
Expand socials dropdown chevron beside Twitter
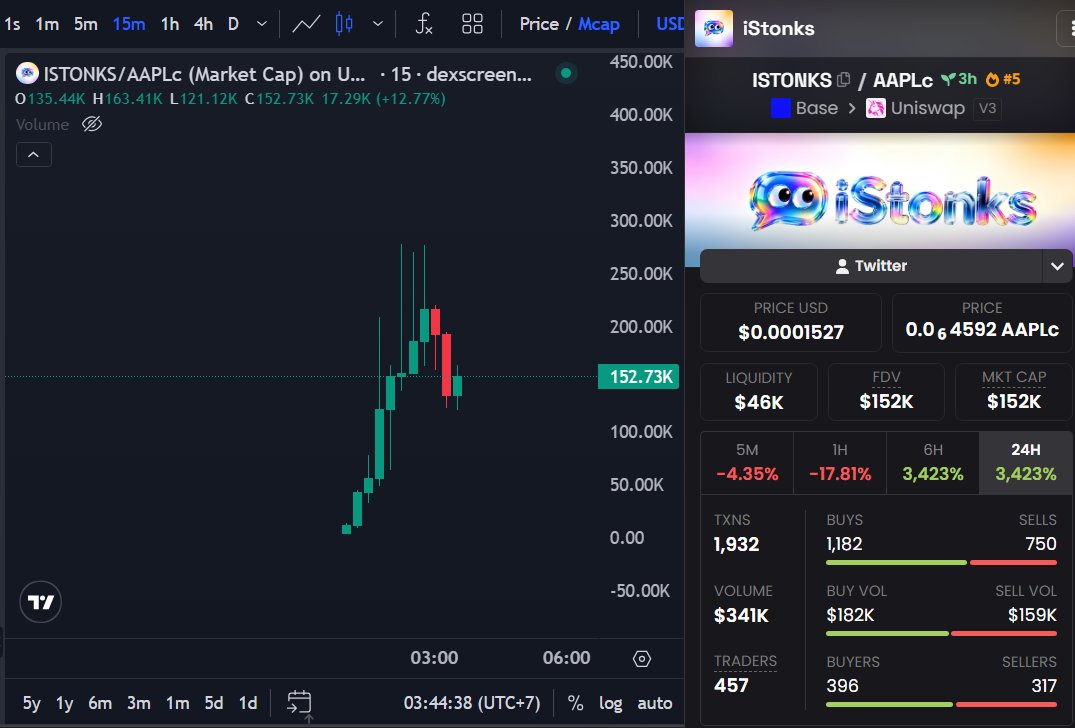(1057, 266)
